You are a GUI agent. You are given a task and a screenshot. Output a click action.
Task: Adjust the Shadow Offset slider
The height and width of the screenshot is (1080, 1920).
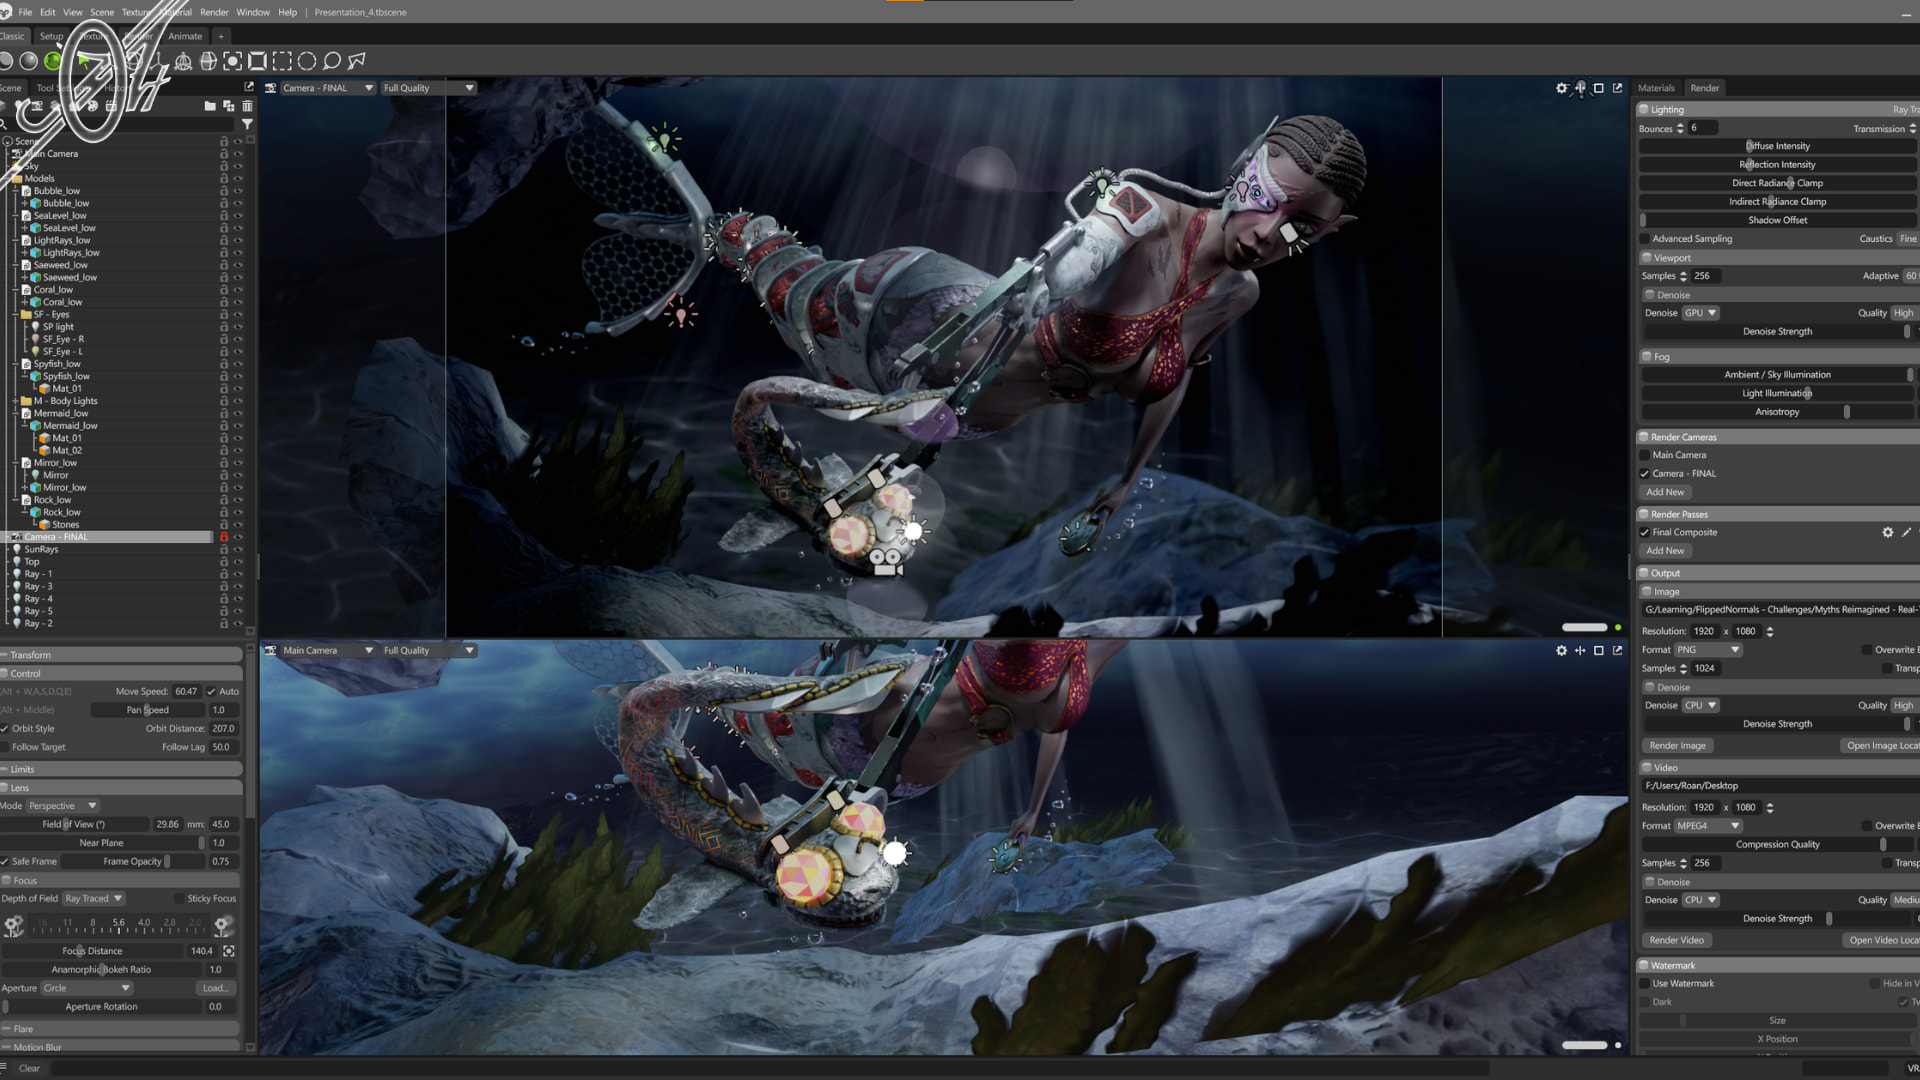tap(1777, 220)
